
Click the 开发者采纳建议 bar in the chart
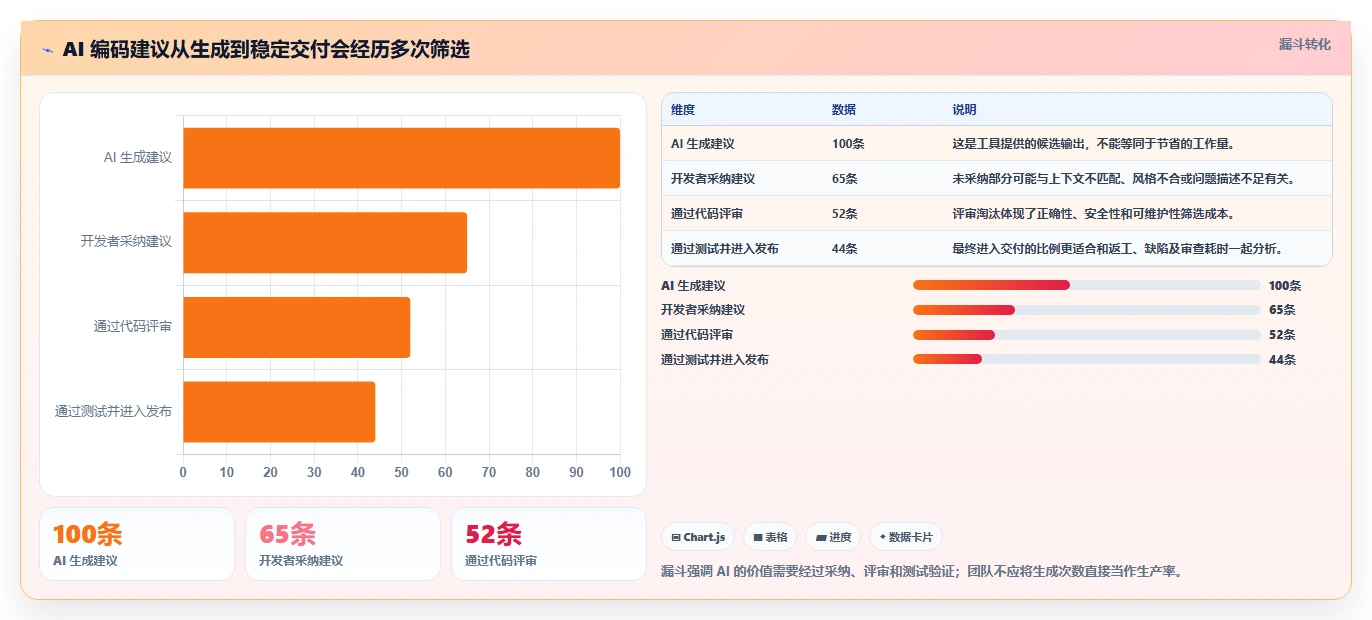click(325, 242)
